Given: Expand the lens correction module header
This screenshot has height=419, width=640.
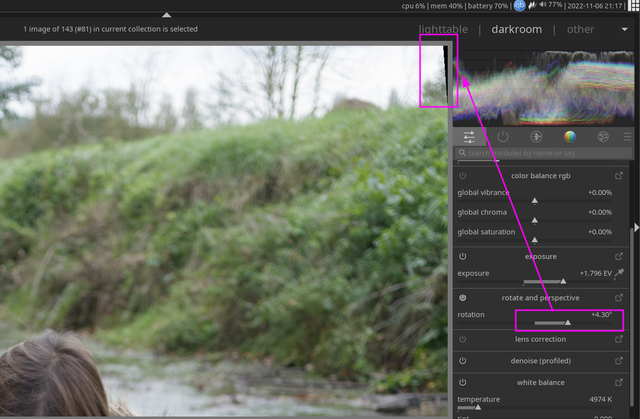Looking at the screenshot, I should point(540,339).
